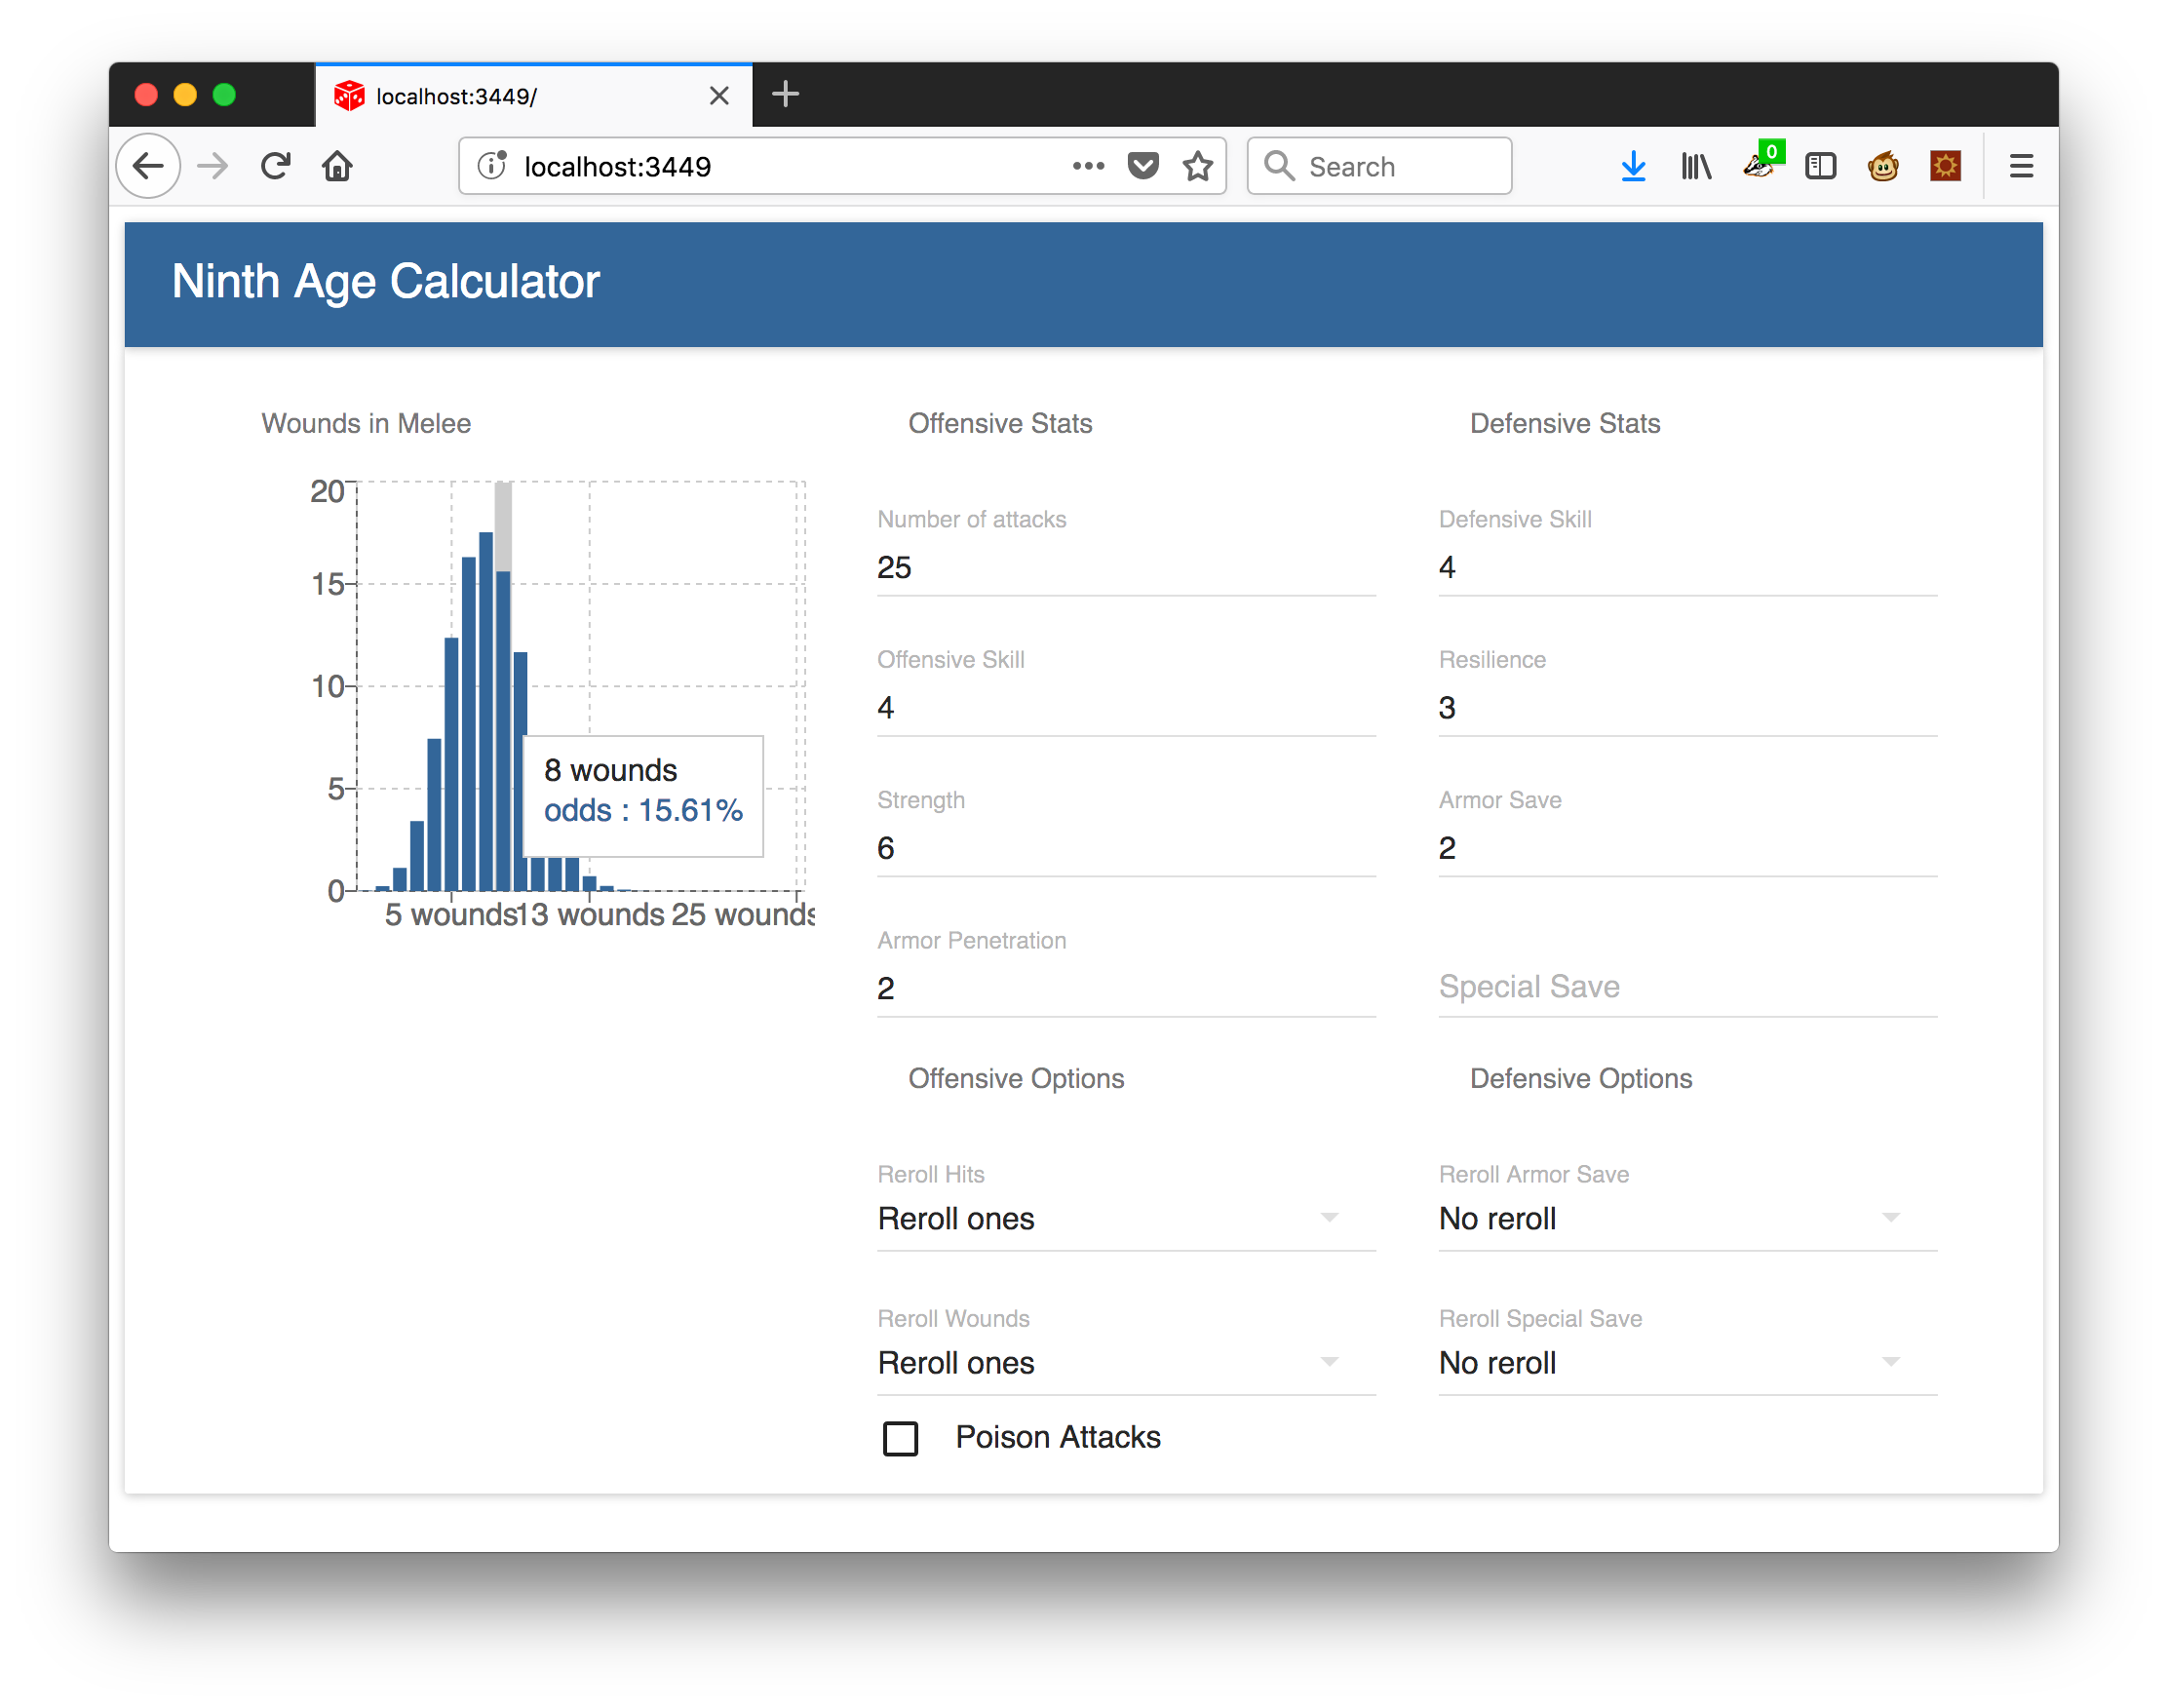Screen dimensions: 2168x1708
Task: Click the browser back arrow button
Action: (148, 166)
